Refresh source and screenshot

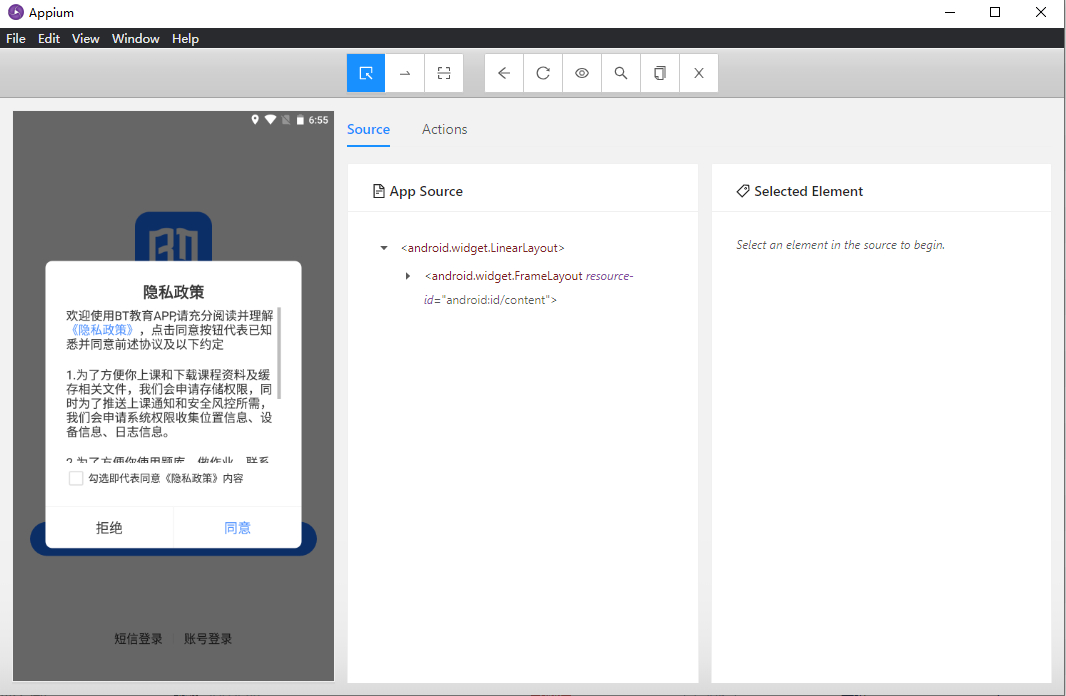[x=543, y=73]
